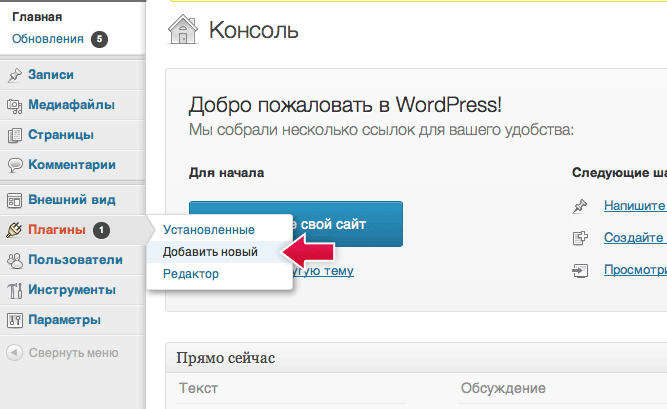Click the Страницы pages icon
The image size is (667, 409).
click(x=15, y=135)
